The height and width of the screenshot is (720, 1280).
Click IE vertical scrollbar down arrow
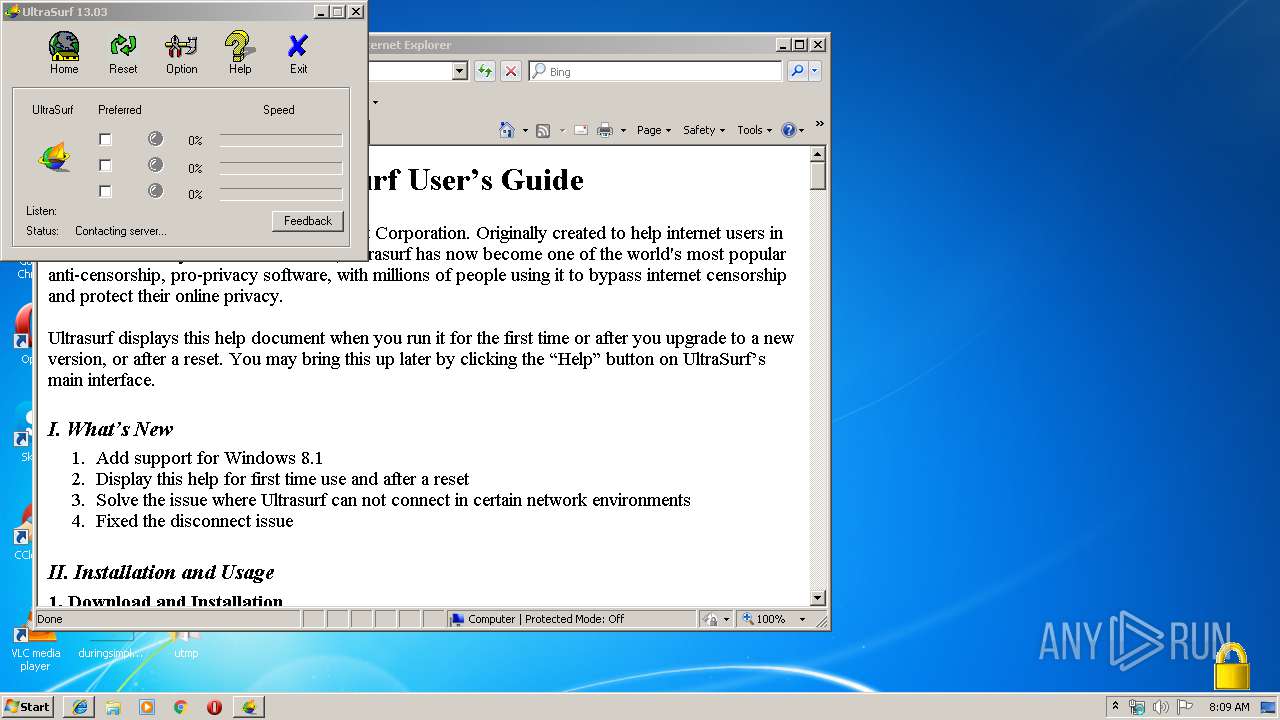point(818,598)
